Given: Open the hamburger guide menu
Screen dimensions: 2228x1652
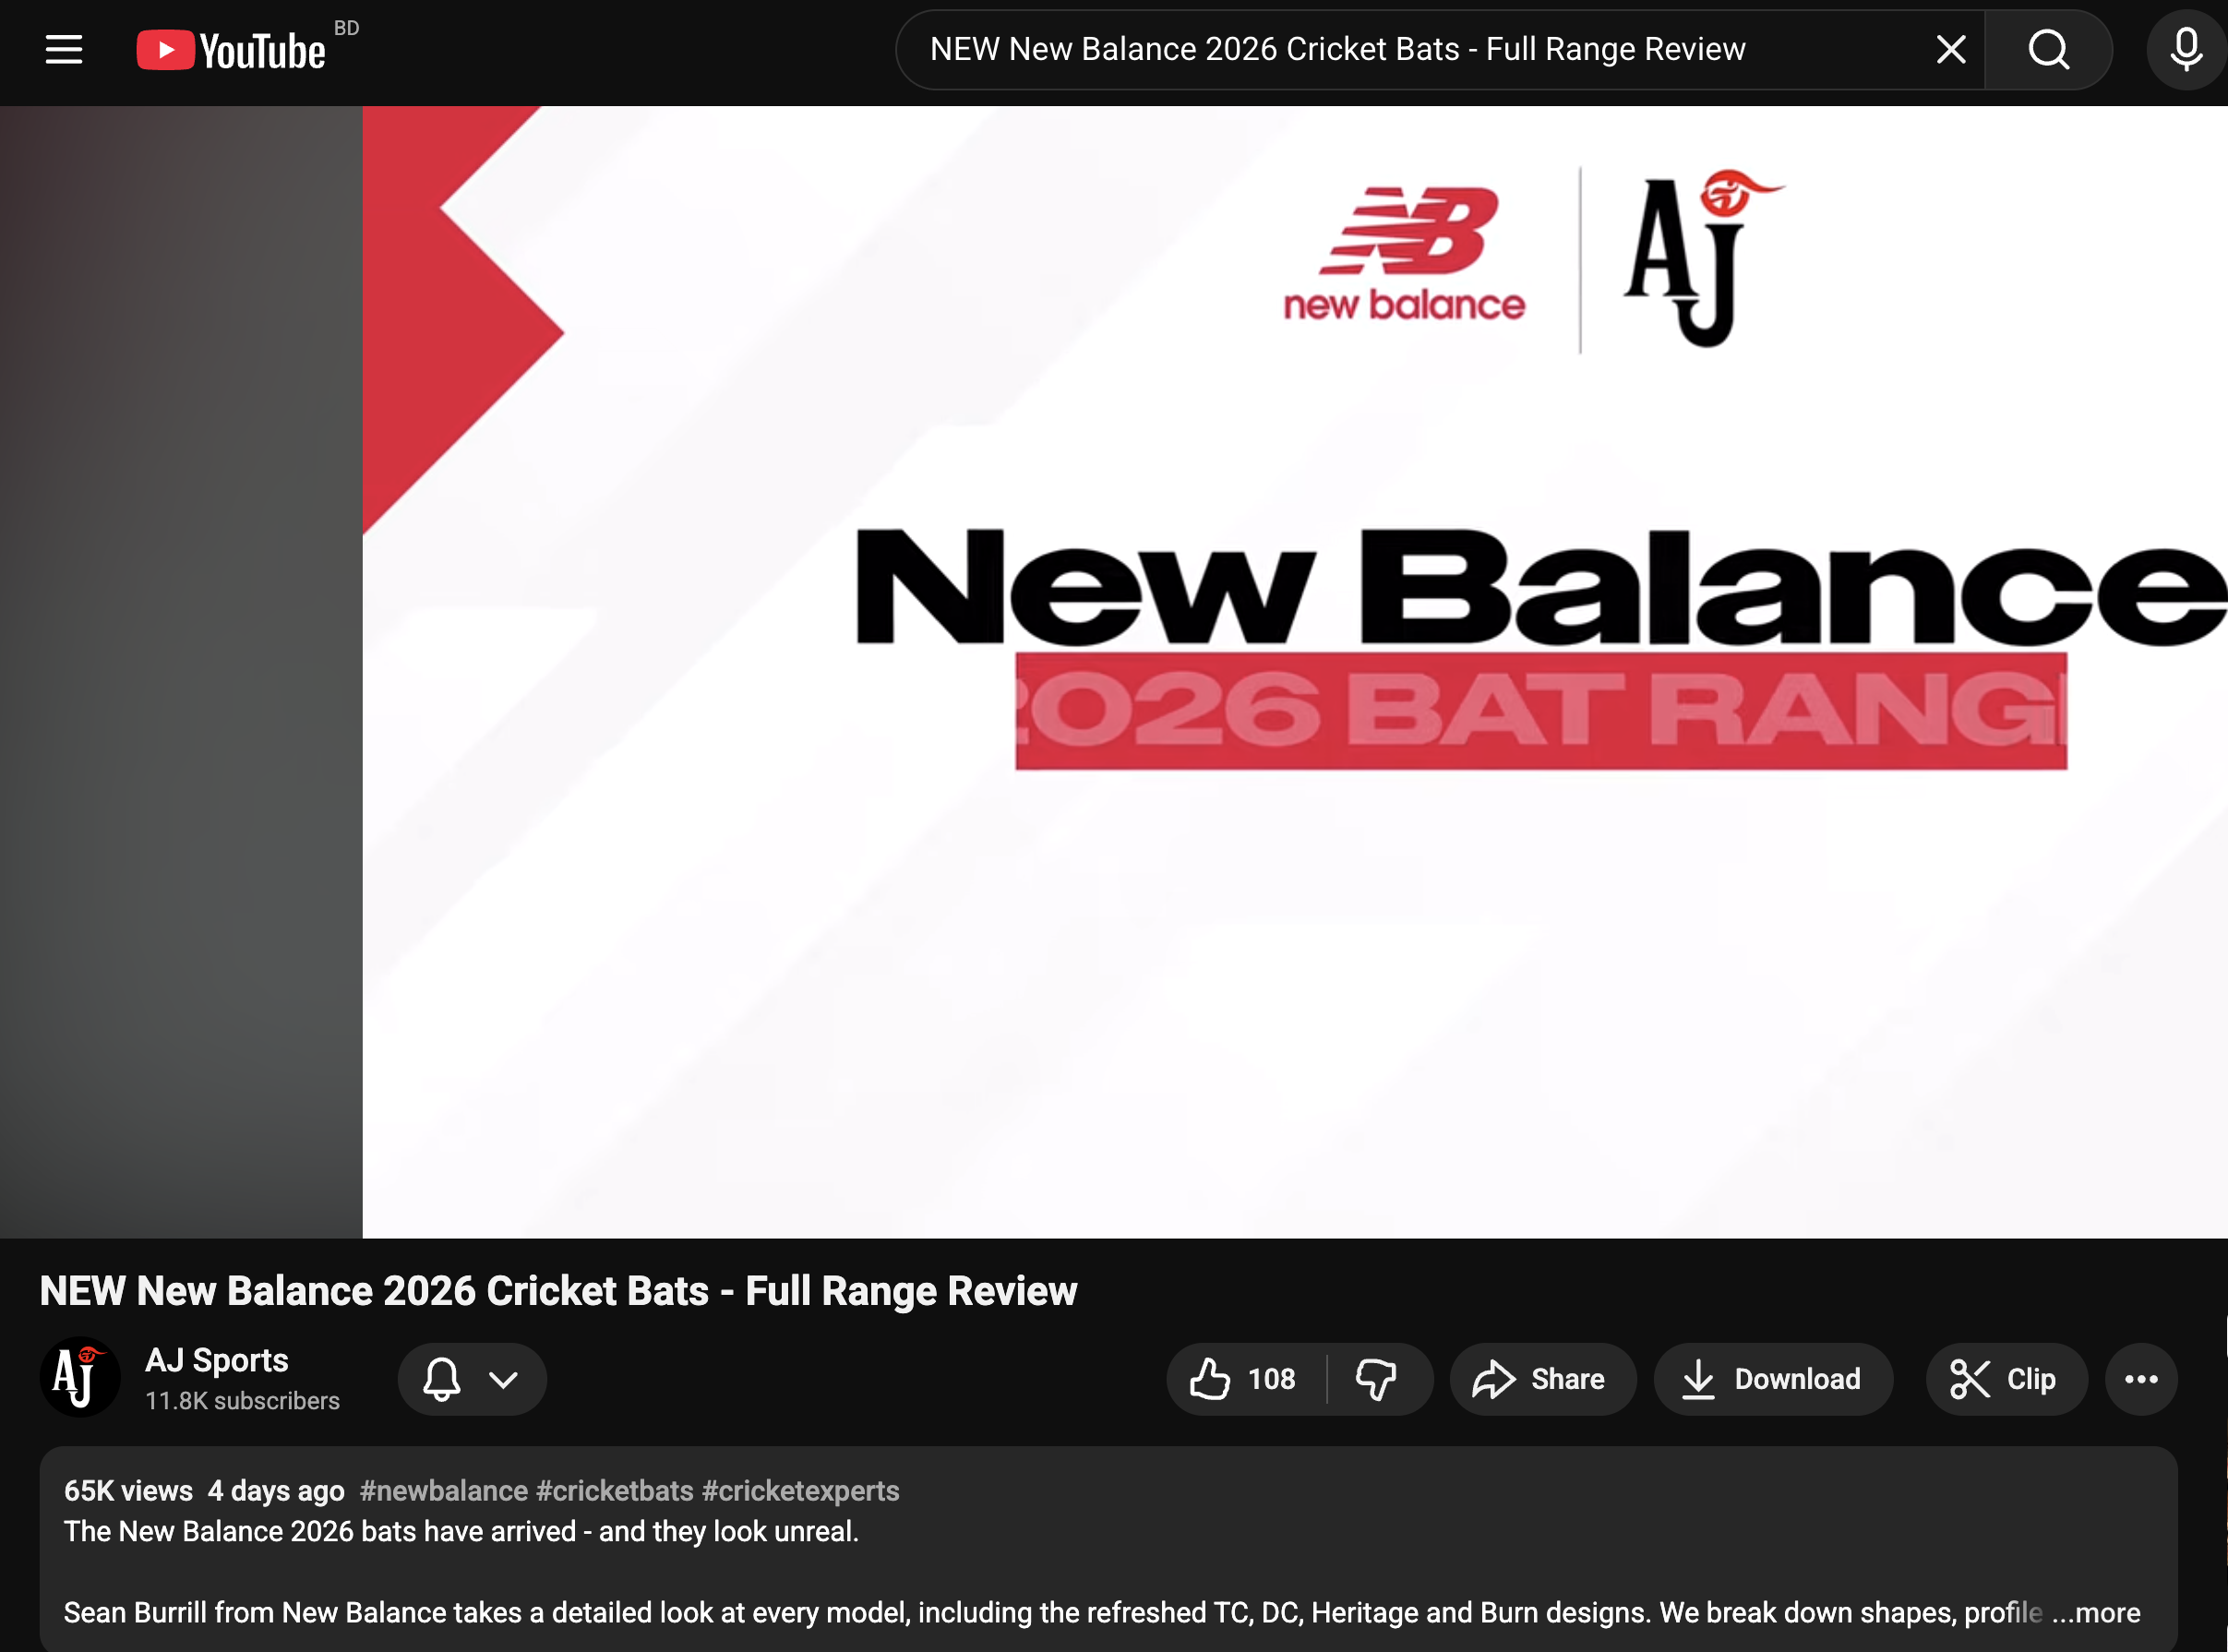Looking at the screenshot, I should [64, 49].
